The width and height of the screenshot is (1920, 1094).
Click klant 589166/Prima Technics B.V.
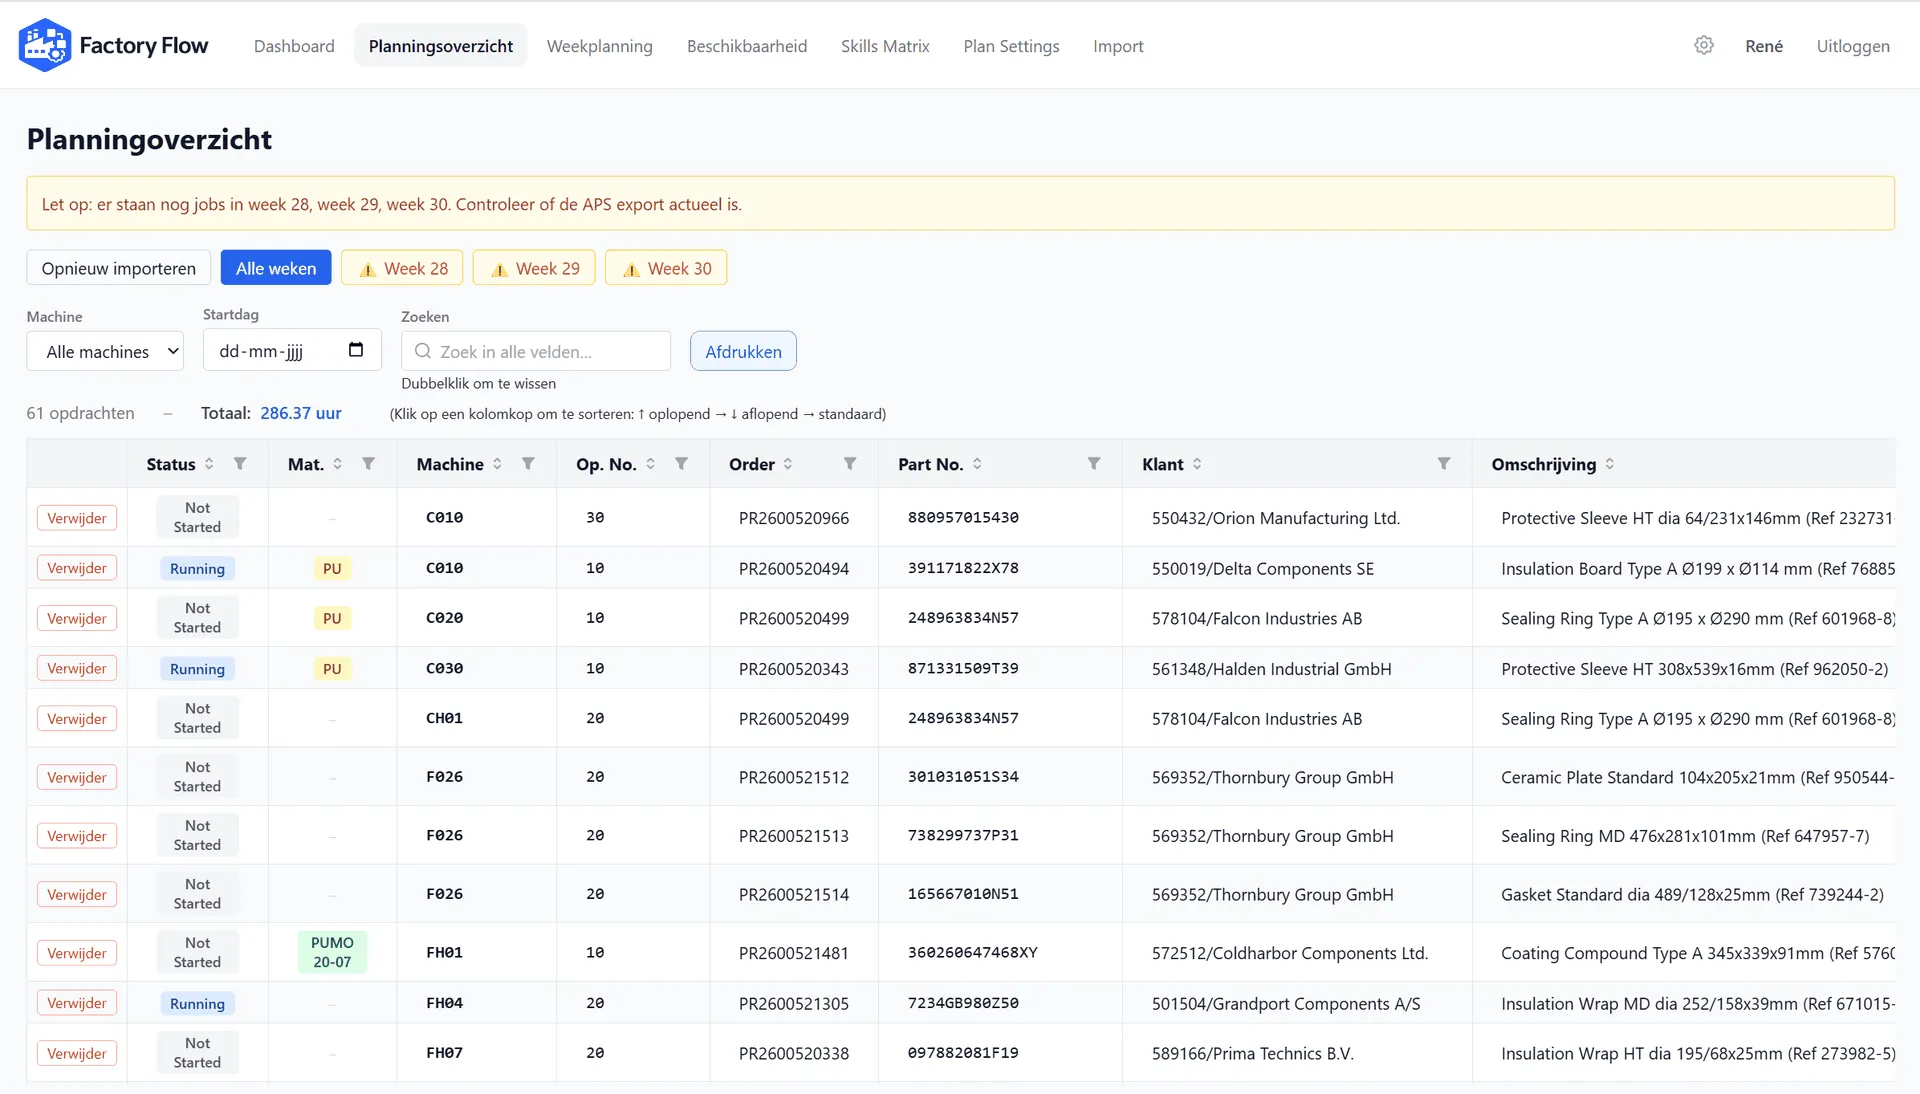click(1252, 1053)
